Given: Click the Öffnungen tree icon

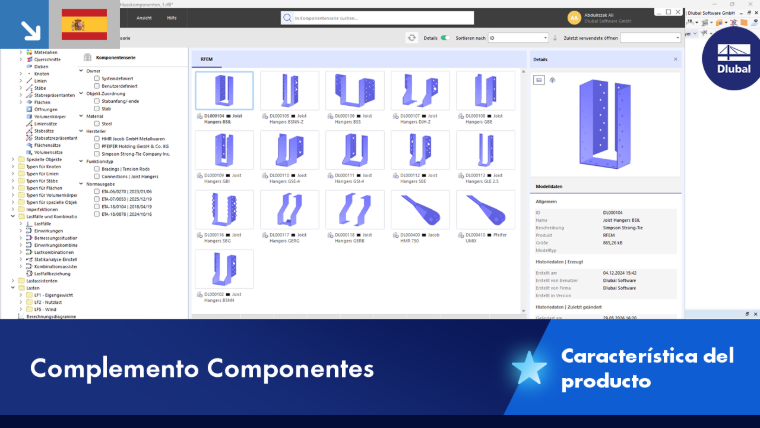Looking at the screenshot, I should pyautogui.click(x=29, y=110).
